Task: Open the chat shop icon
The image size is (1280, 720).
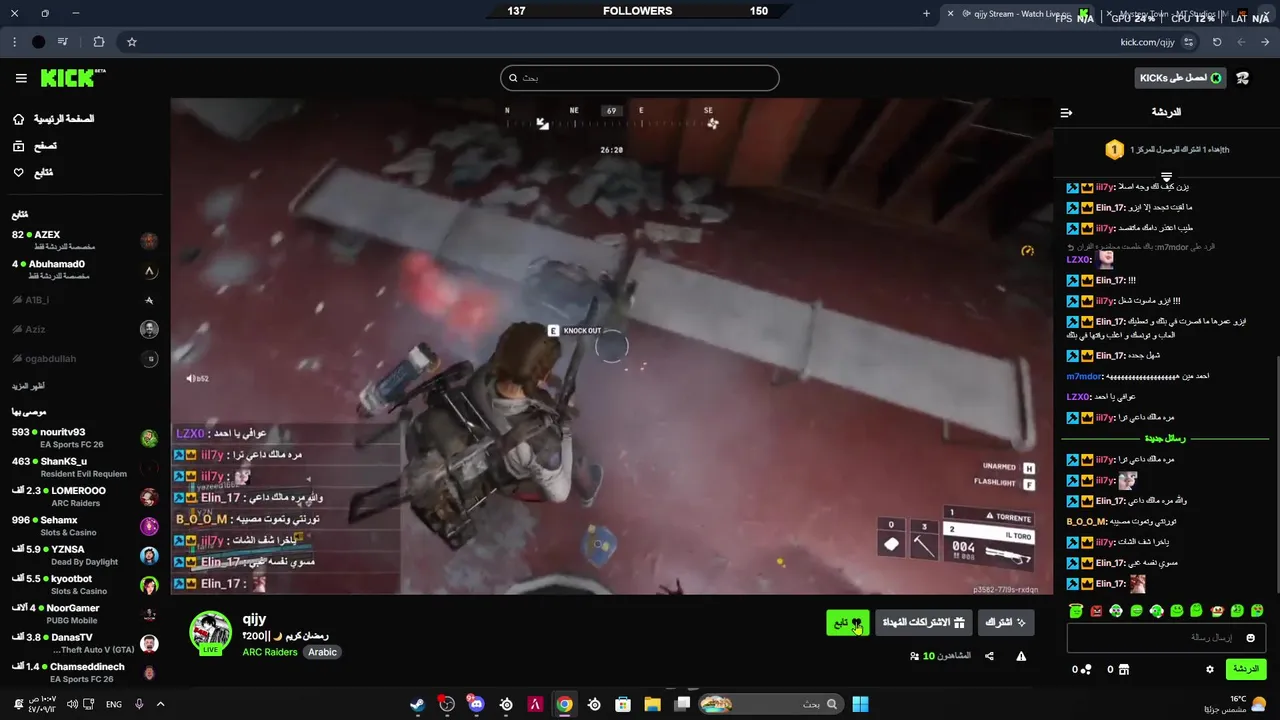Action: point(1124,669)
